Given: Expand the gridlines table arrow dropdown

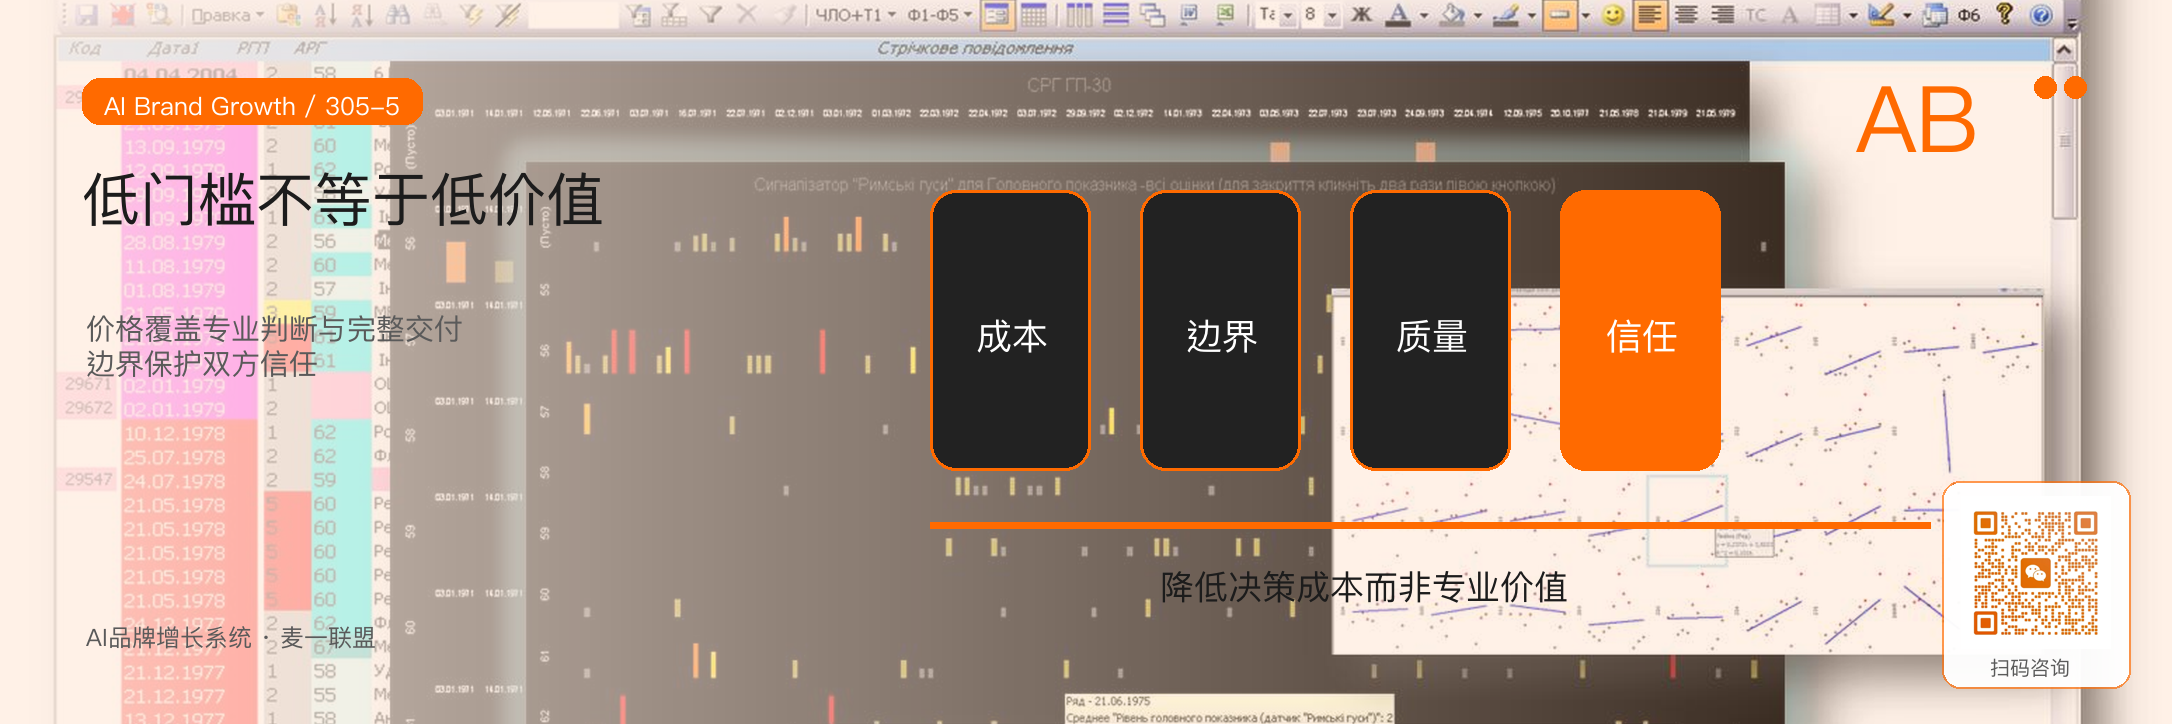Looking at the screenshot, I should point(1853,15).
